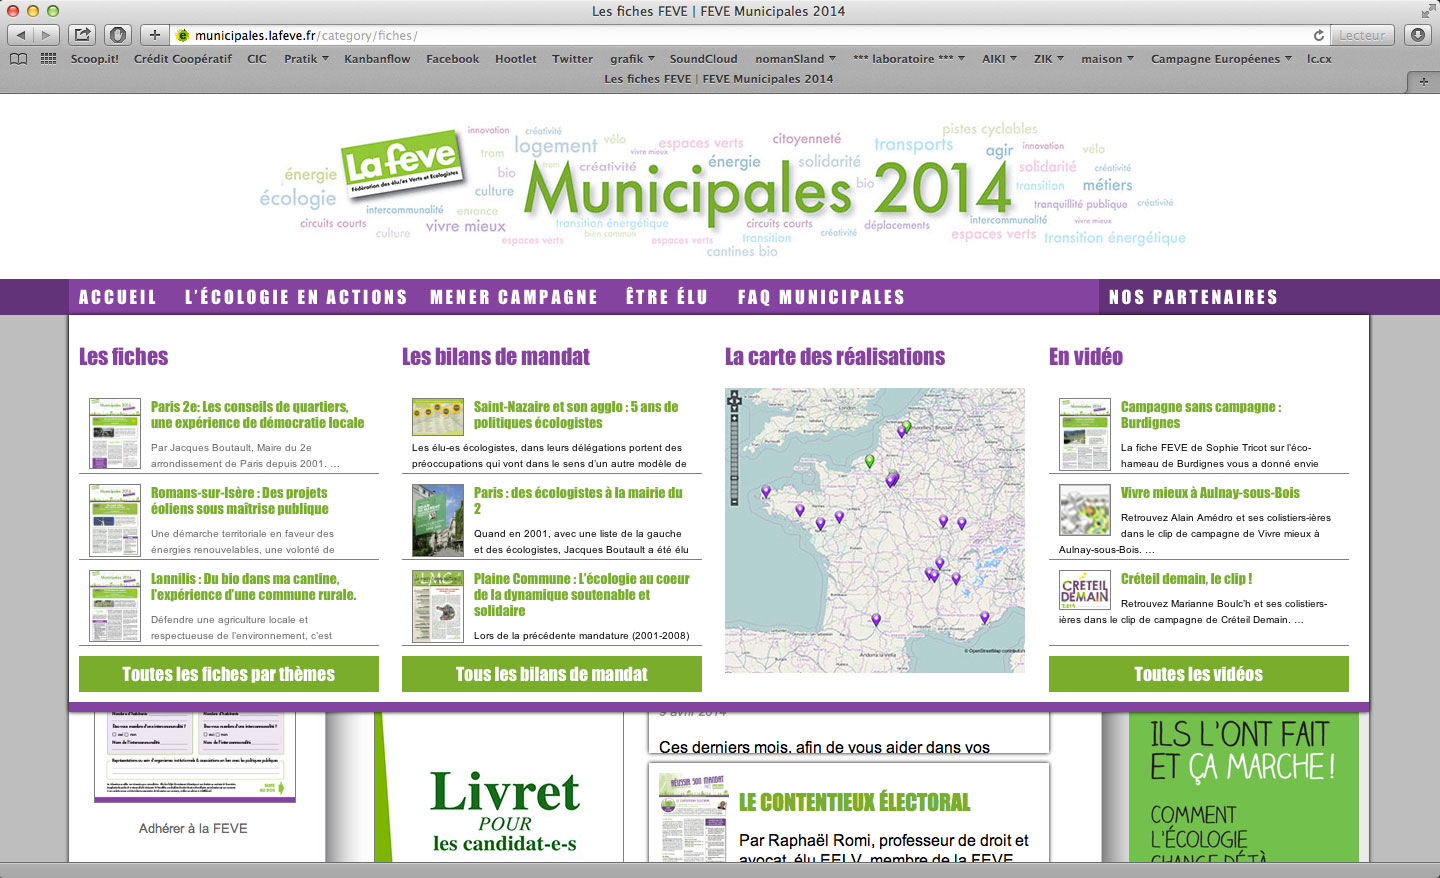Expand the ZIK bookmarks folder
Screen dimensions: 1440x878
[x=1049, y=59]
